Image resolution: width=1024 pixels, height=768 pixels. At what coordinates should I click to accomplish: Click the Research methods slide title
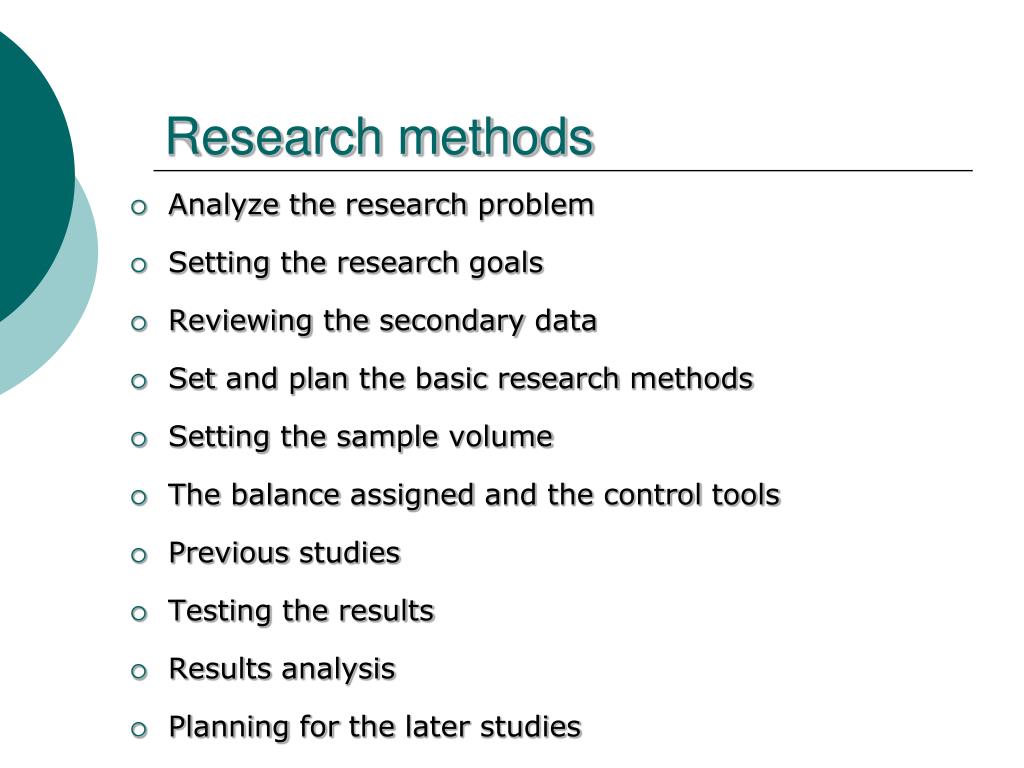[x=379, y=136]
